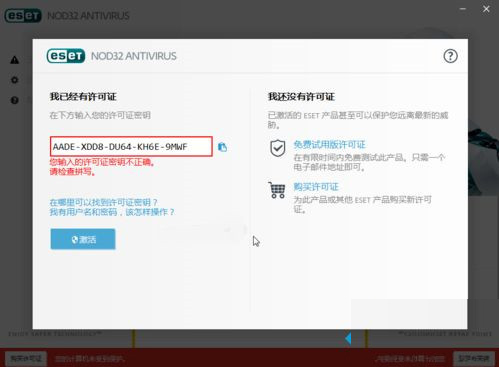Close the ESET main window
The width and height of the screenshot is (499, 367).
tap(486, 9)
